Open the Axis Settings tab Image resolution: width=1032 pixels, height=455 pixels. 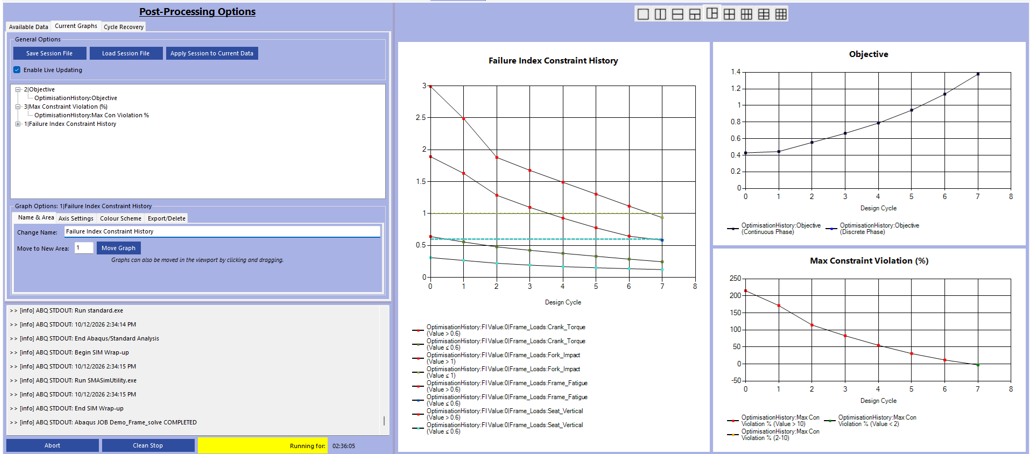76,218
